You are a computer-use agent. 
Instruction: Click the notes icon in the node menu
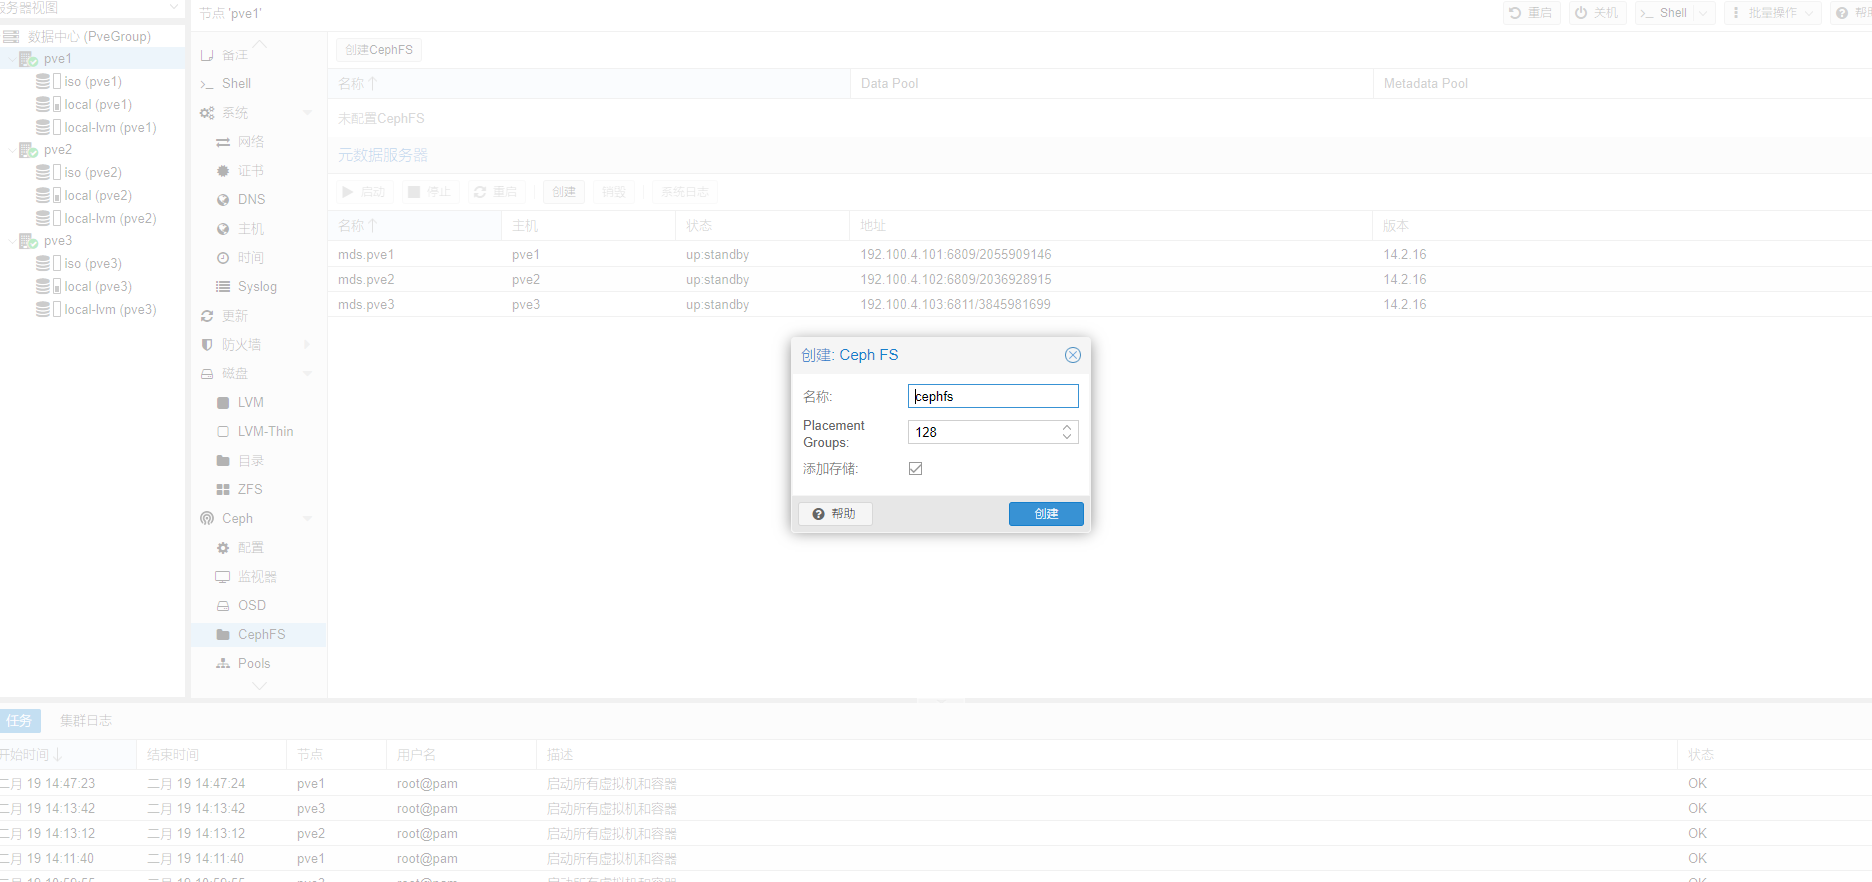pos(207,55)
